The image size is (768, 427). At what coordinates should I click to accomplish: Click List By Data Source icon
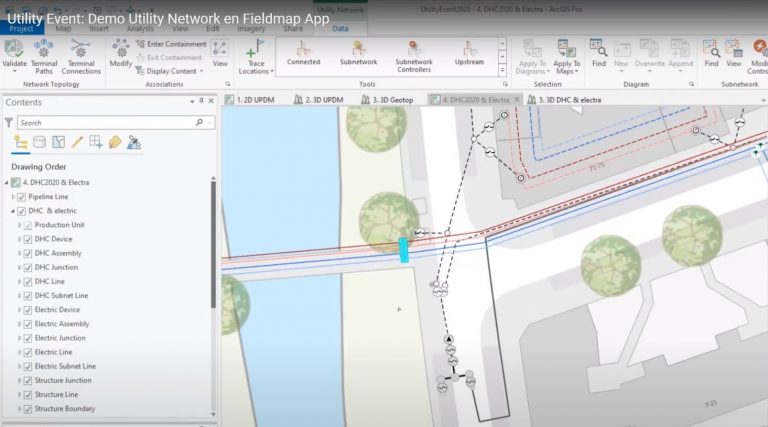[38, 142]
